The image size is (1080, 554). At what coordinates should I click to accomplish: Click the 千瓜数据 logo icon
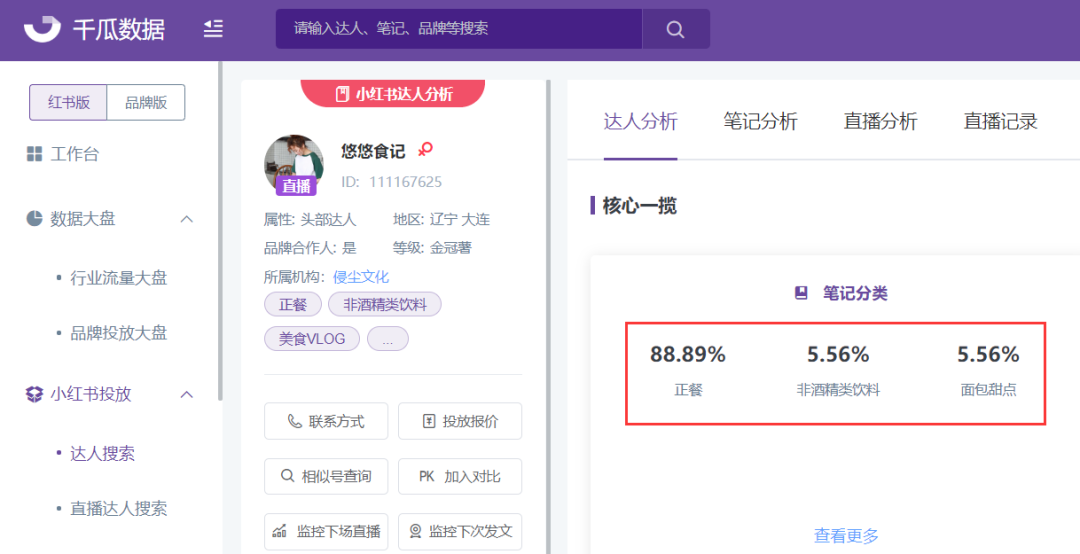42,29
